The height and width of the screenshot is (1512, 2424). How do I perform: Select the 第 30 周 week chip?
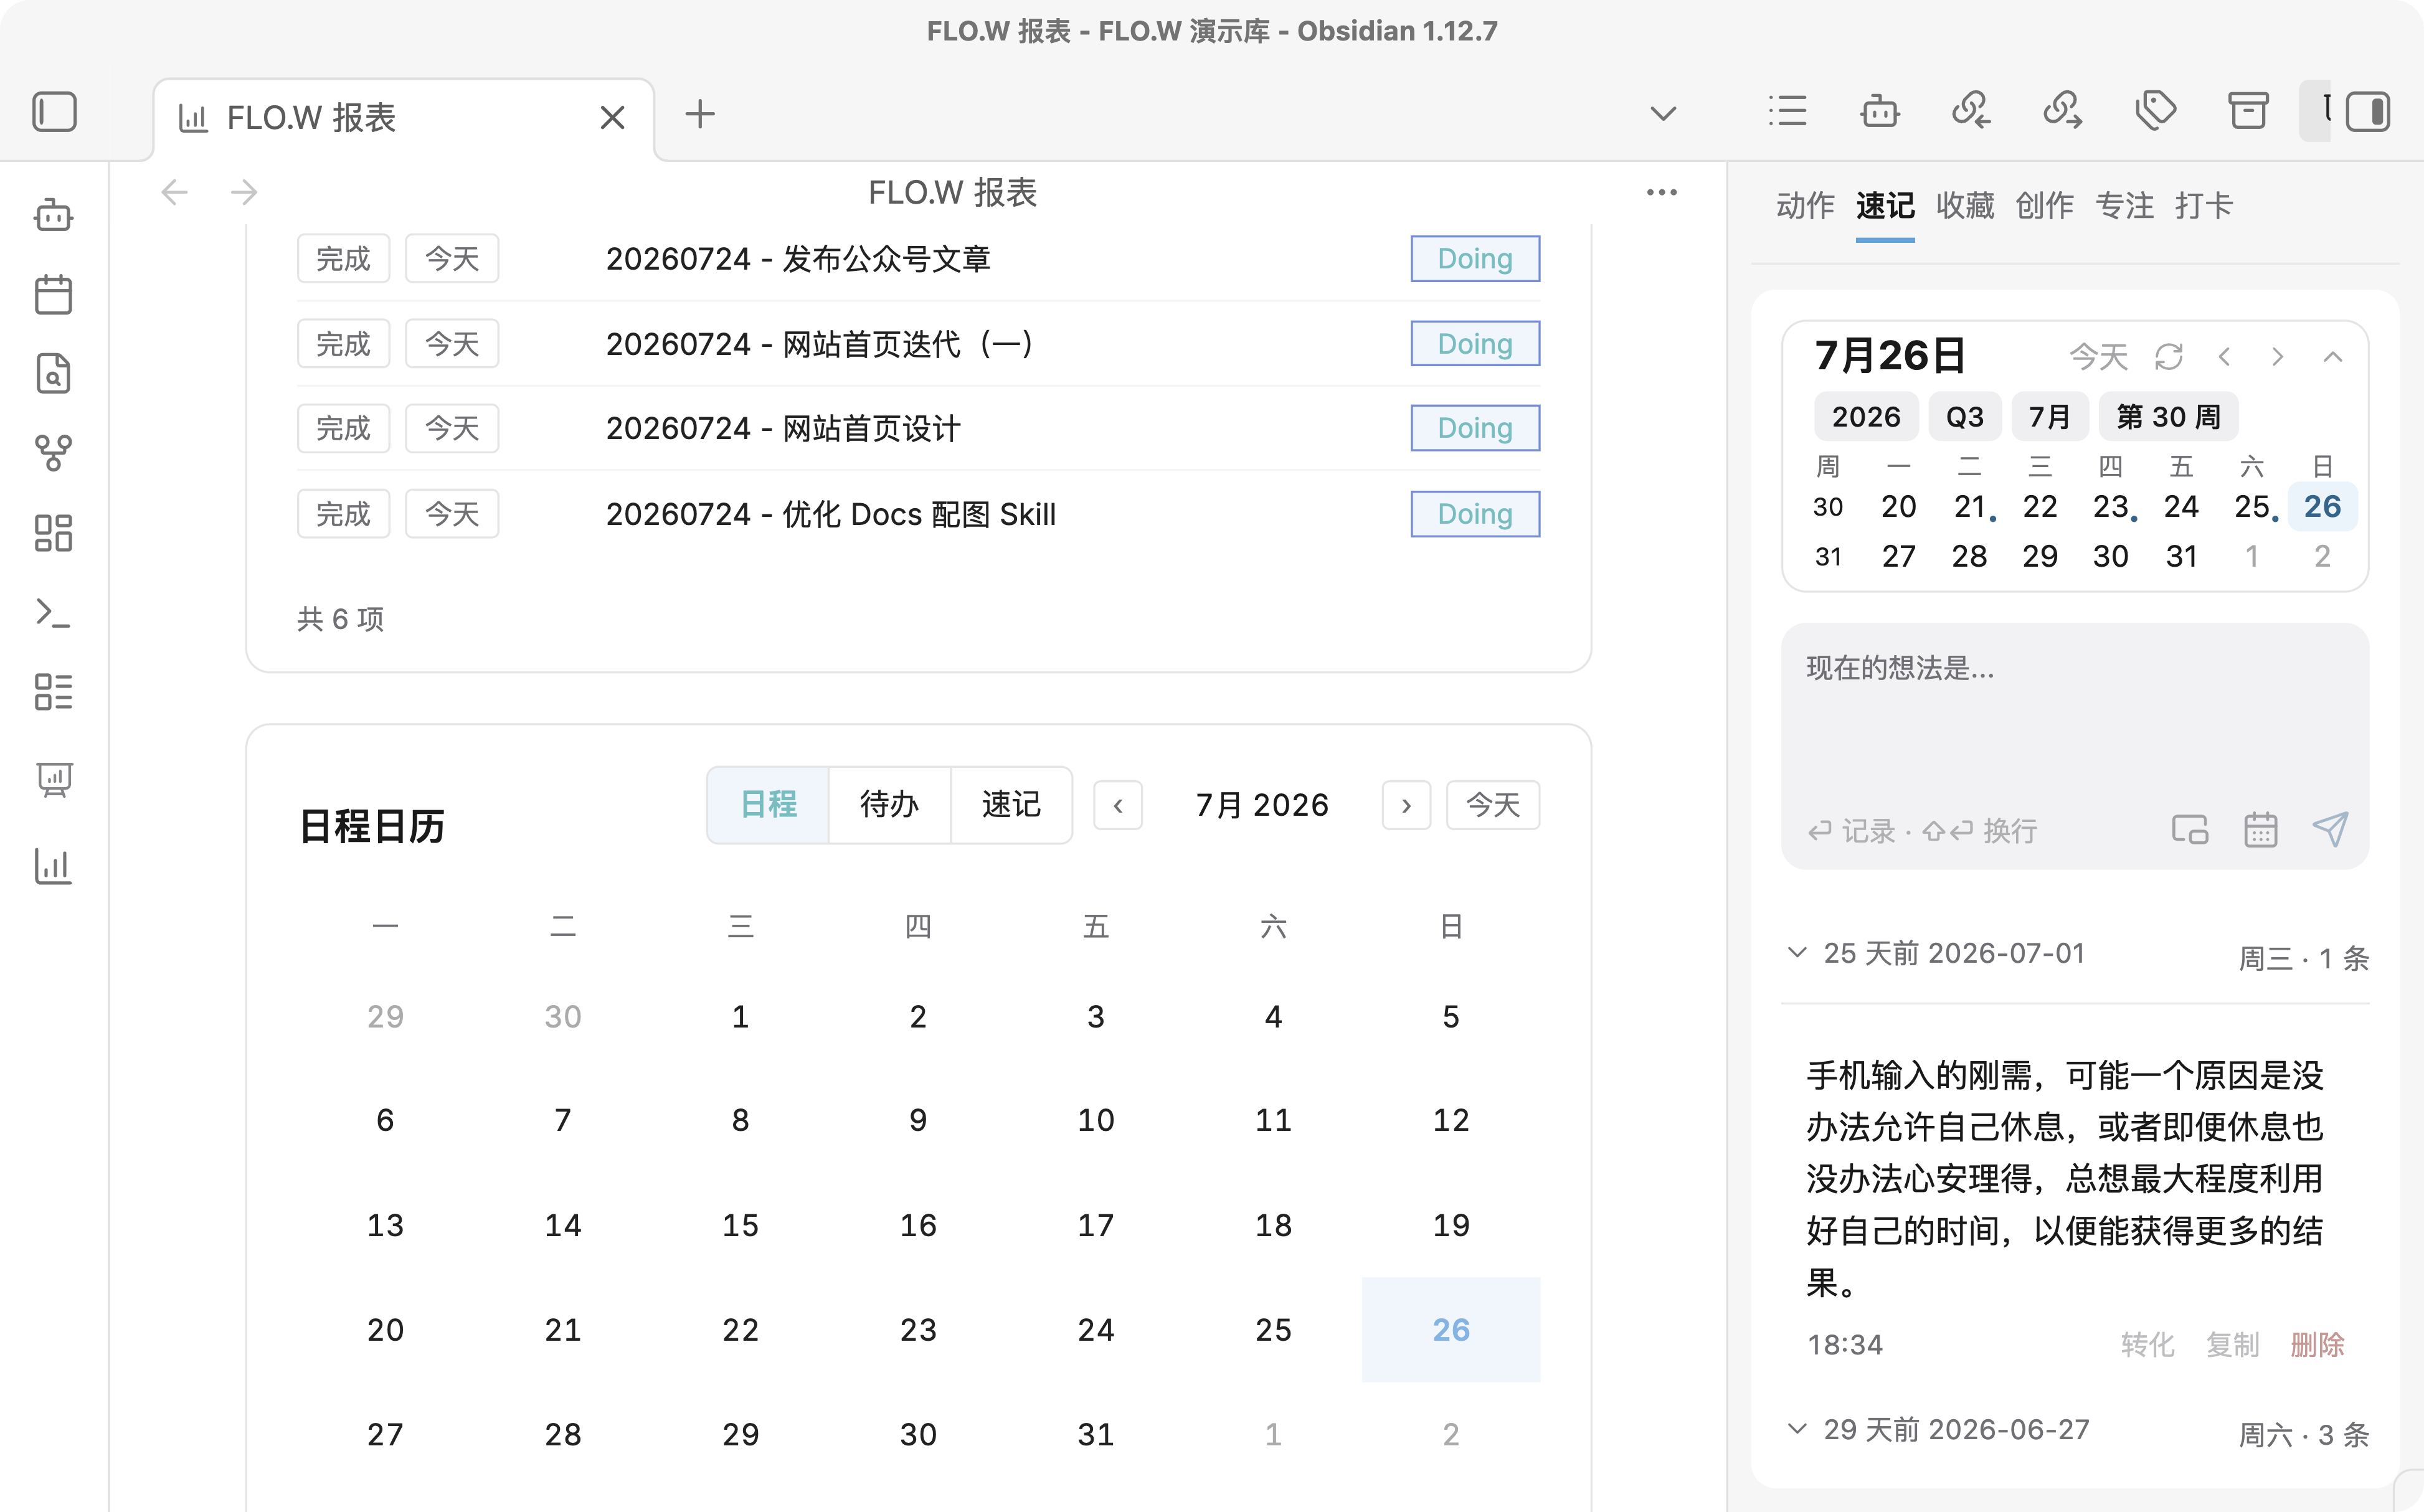2168,417
